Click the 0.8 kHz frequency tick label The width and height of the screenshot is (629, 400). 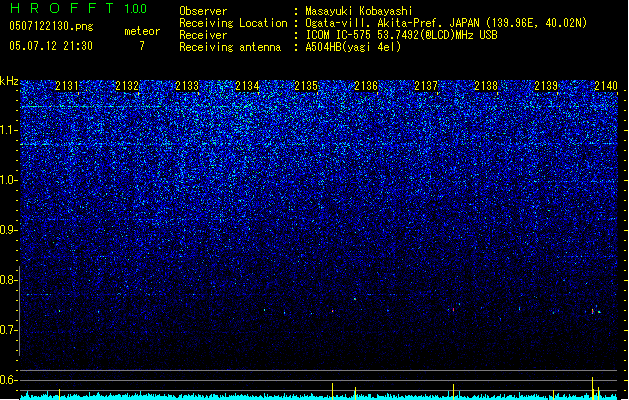[x=9, y=280]
